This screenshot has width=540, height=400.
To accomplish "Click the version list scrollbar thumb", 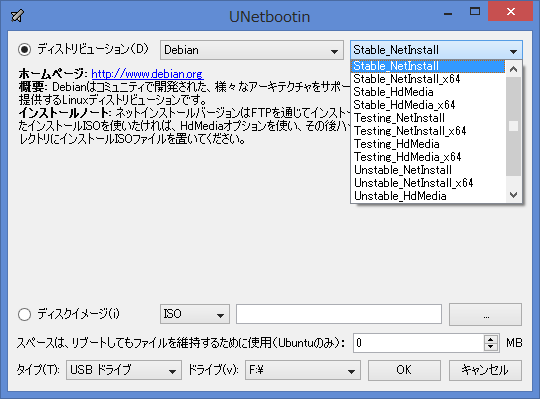I will [513, 126].
